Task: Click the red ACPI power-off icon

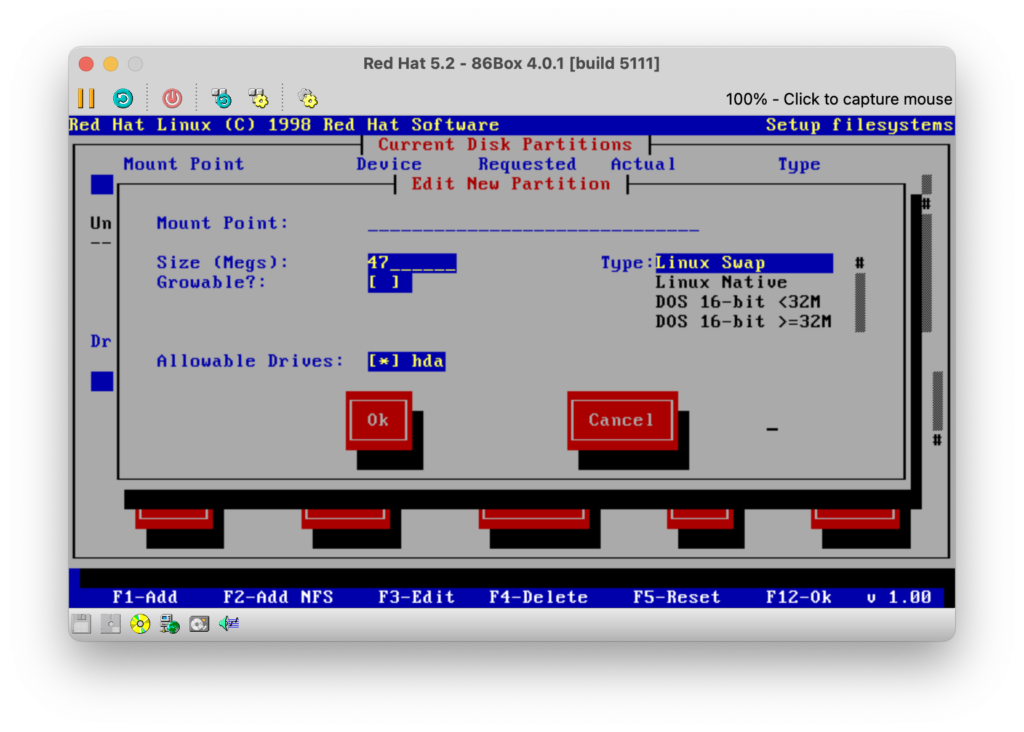Action: pyautogui.click(x=172, y=99)
